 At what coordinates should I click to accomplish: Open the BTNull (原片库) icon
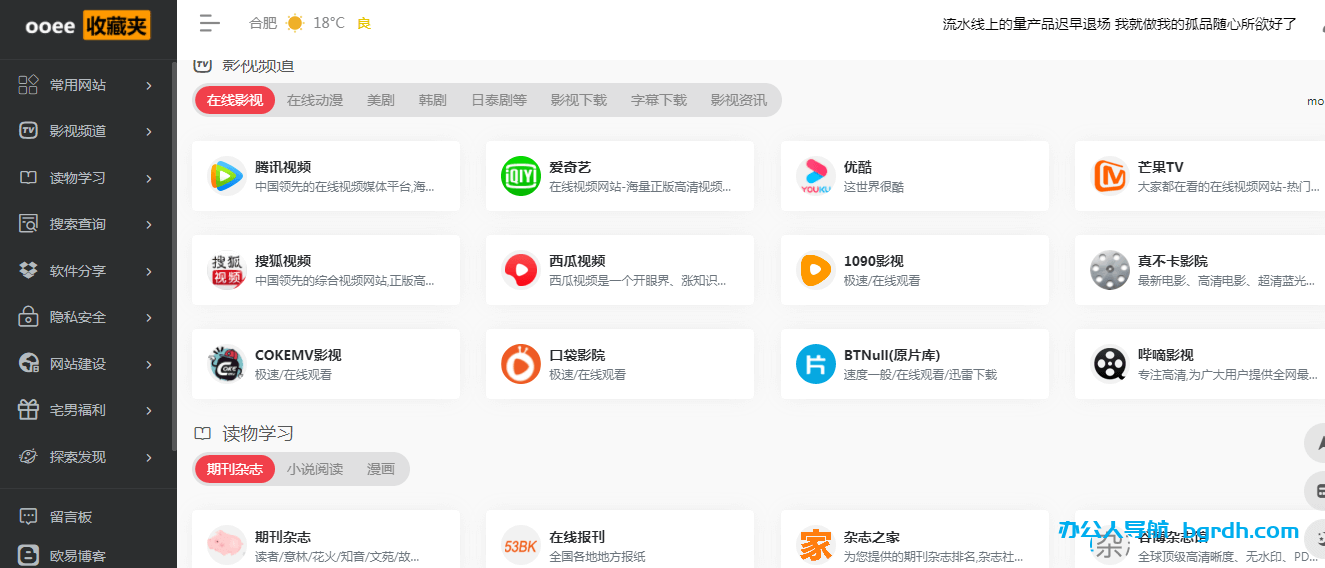pyautogui.click(x=816, y=364)
